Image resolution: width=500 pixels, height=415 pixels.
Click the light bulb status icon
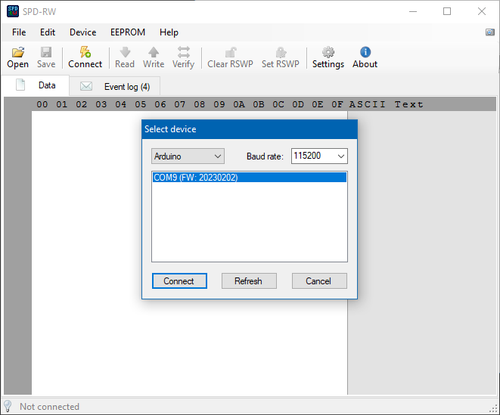pyautogui.click(x=7, y=406)
